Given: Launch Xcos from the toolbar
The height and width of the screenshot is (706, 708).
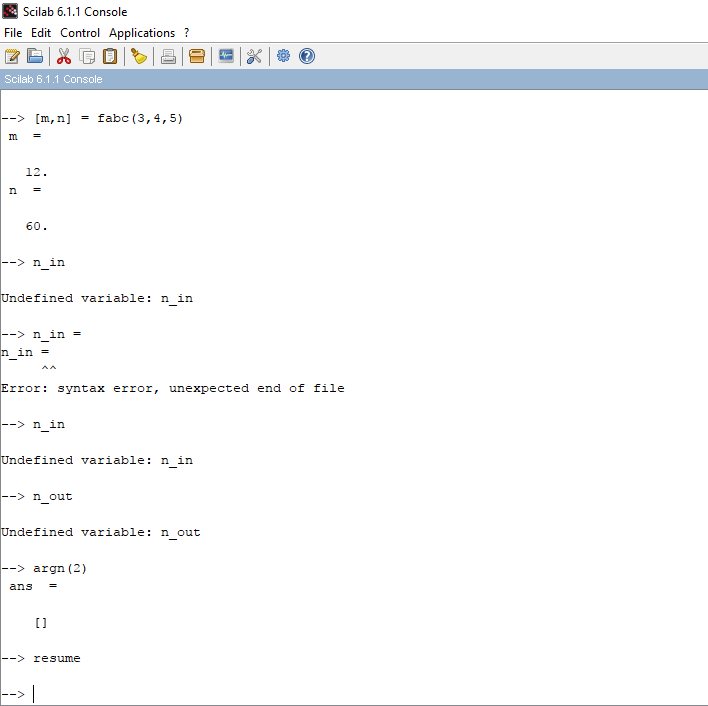Looking at the screenshot, I should (226, 56).
